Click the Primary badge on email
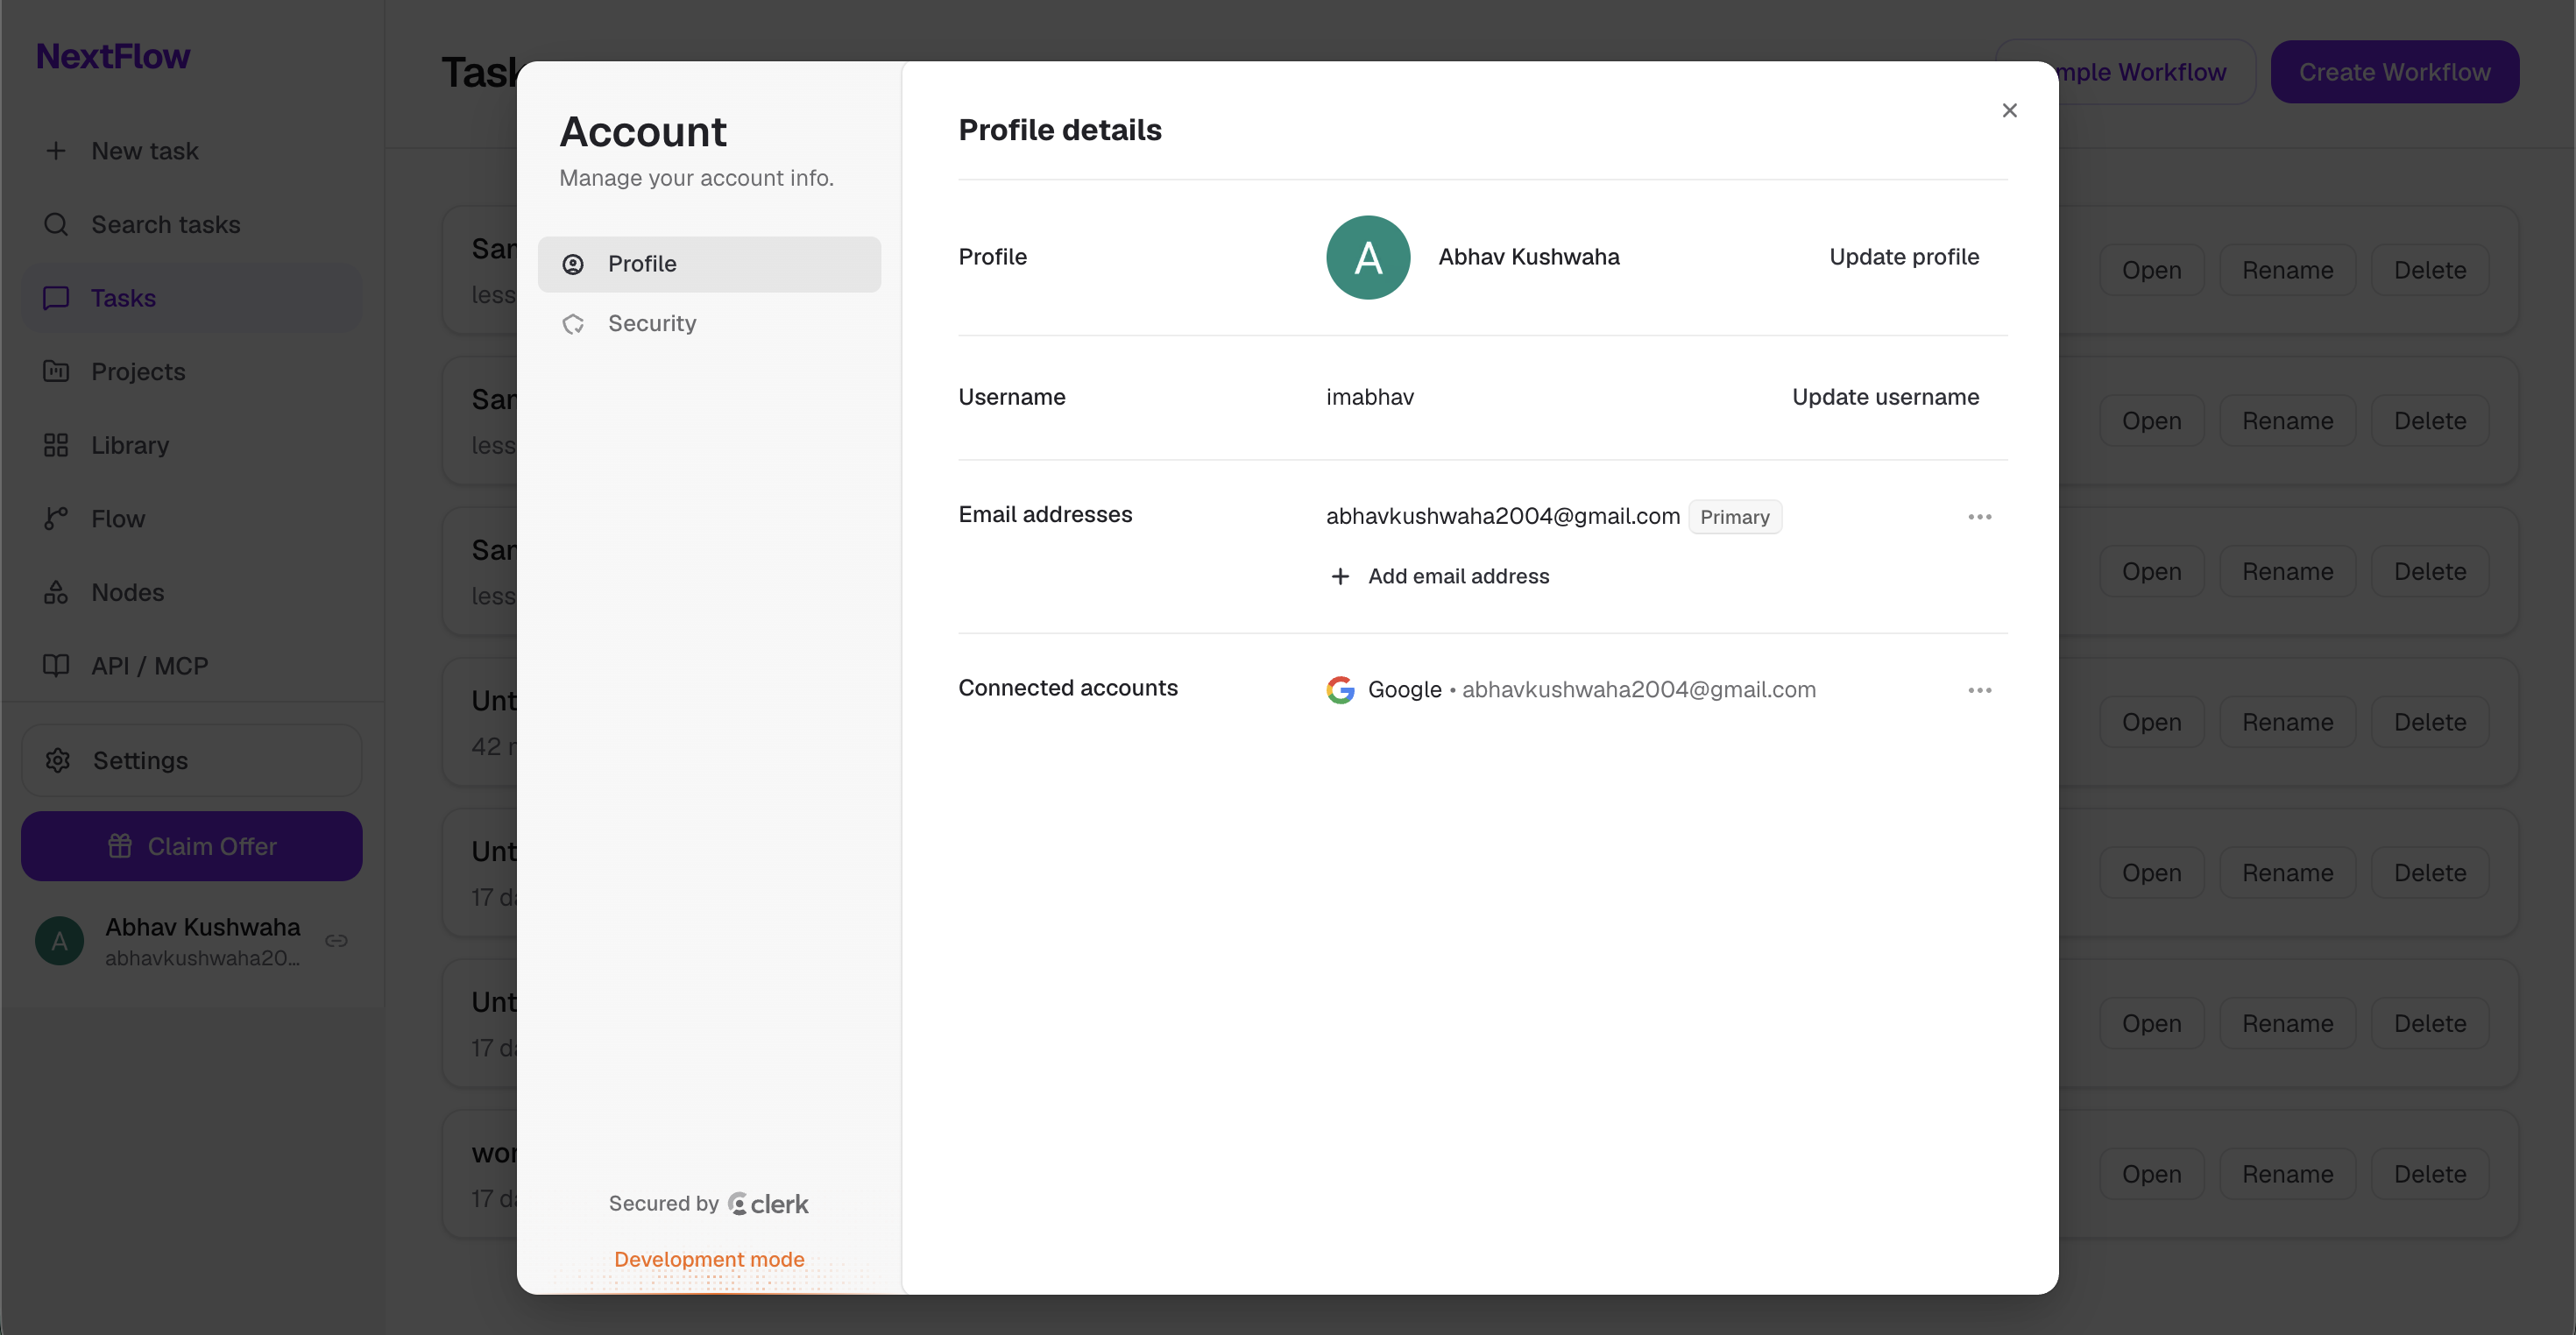Screen dimensions: 2576x1335 tap(1734, 517)
